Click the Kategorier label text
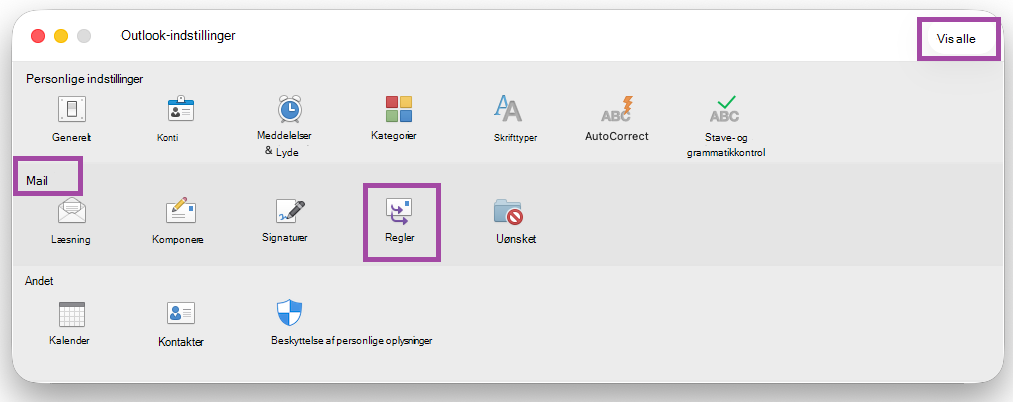The height and width of the screenshot is (402, 1013). click(x=393, y=136)
